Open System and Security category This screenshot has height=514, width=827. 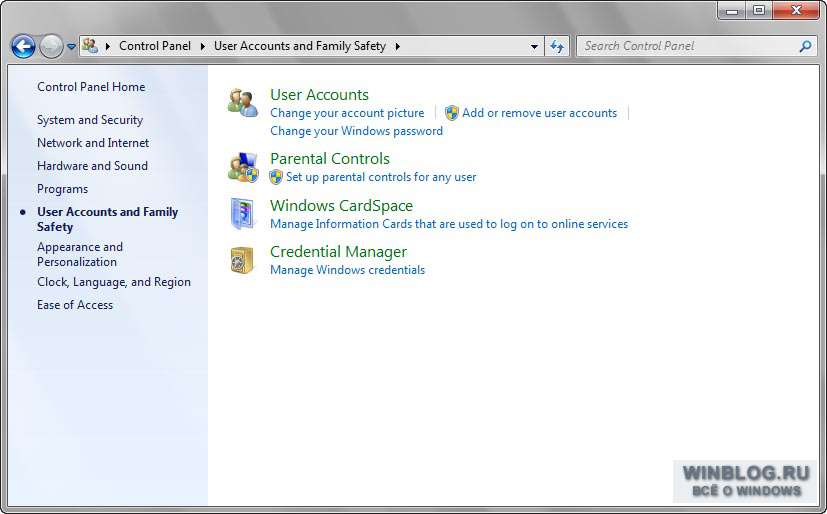90,120
